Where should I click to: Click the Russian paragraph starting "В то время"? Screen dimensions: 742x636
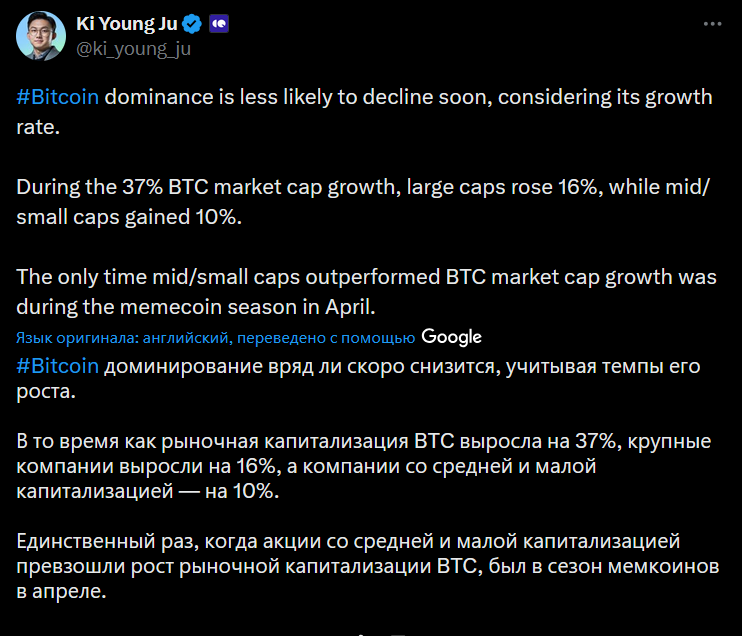pyautogui.click(x=363, y=466)
